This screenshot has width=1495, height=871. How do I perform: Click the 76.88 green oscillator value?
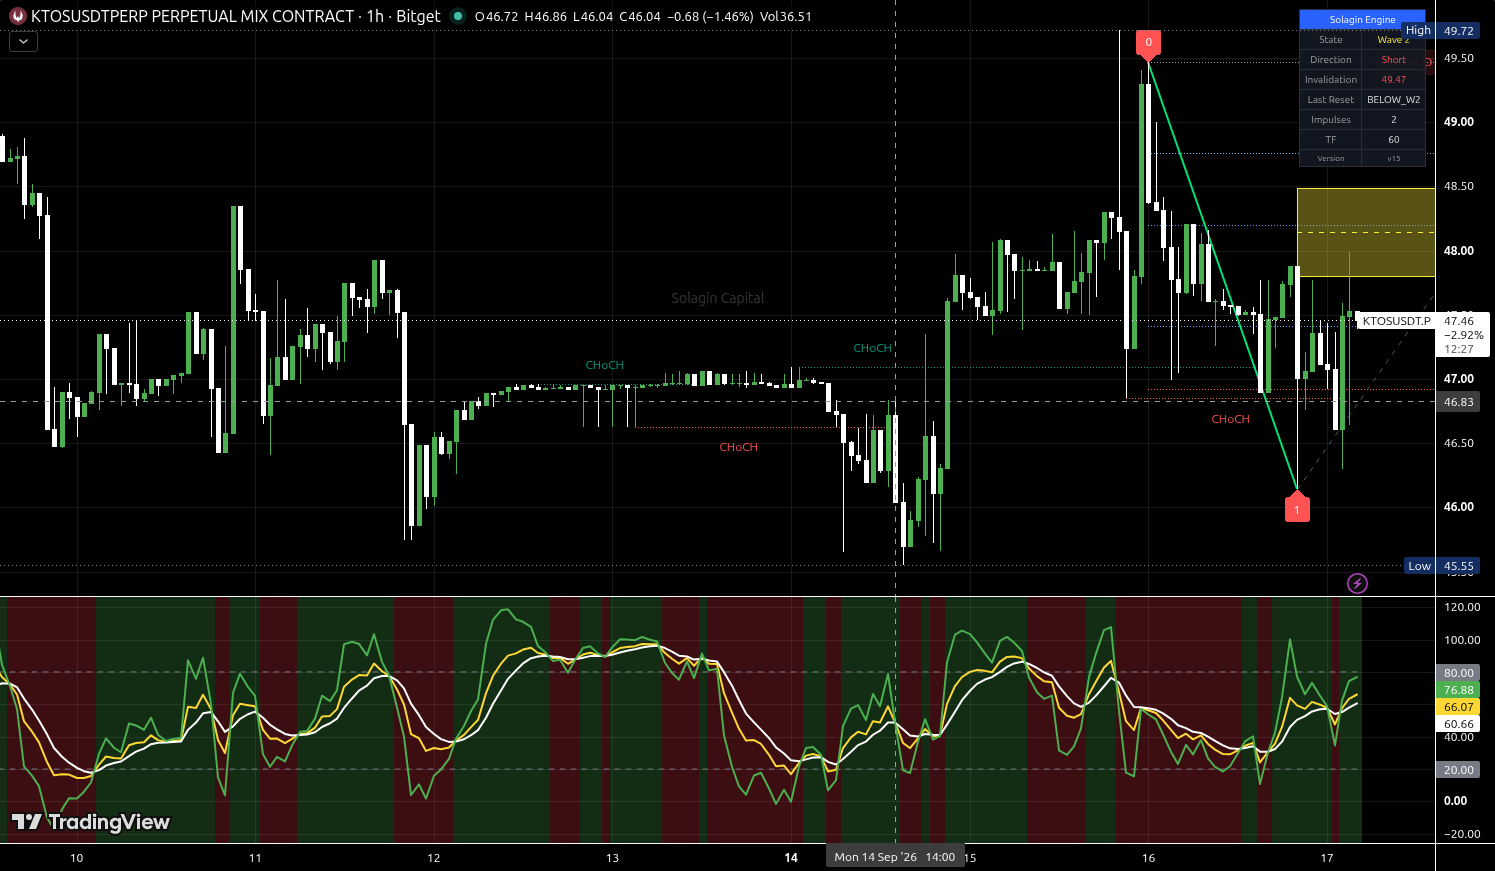[1458, 690]
